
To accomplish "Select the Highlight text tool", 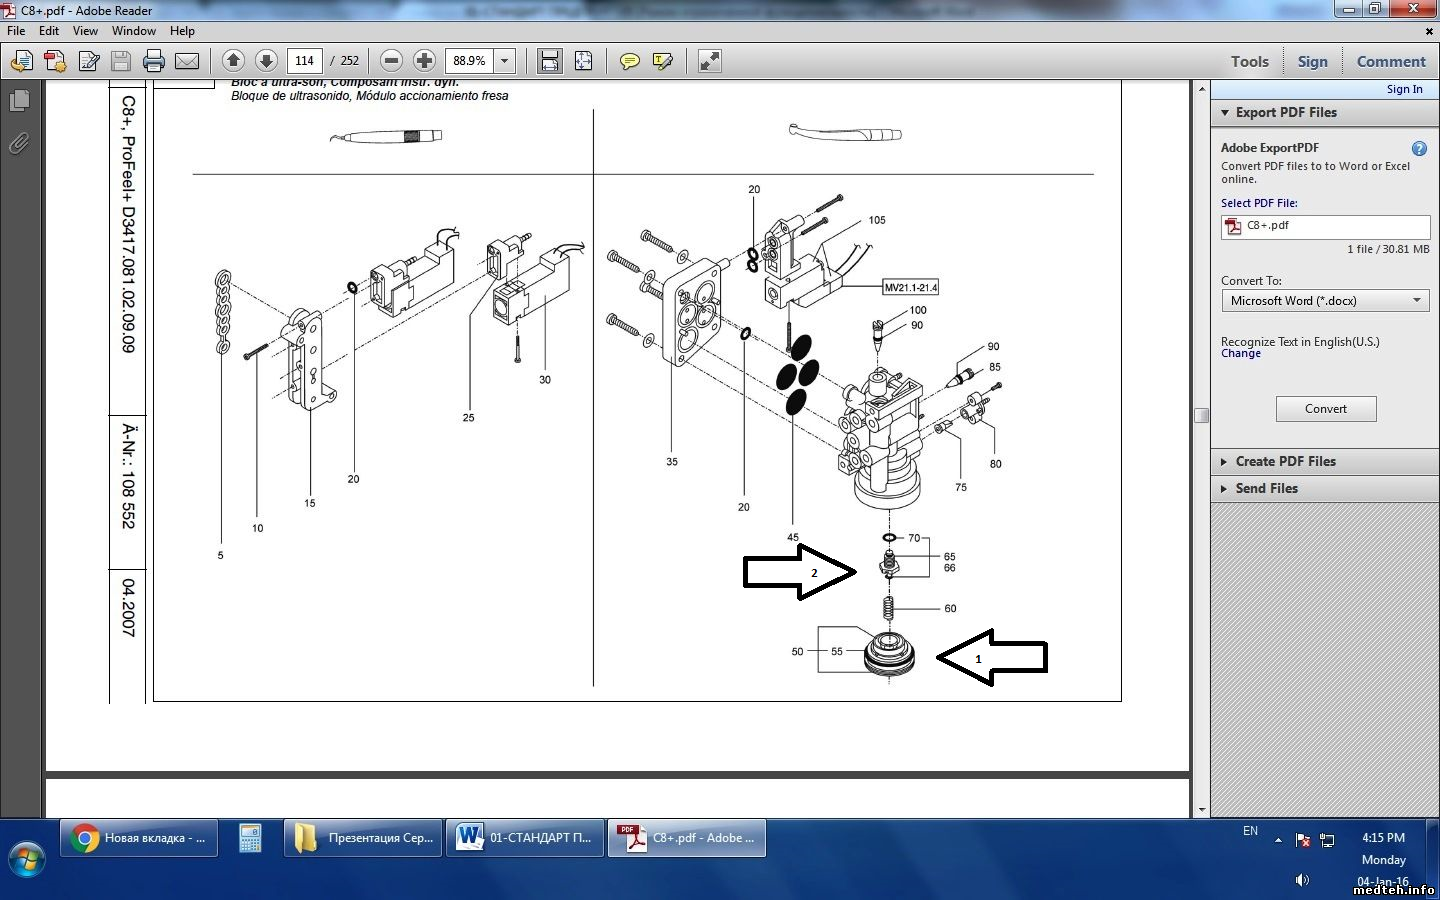I will [x=662, y=61].
